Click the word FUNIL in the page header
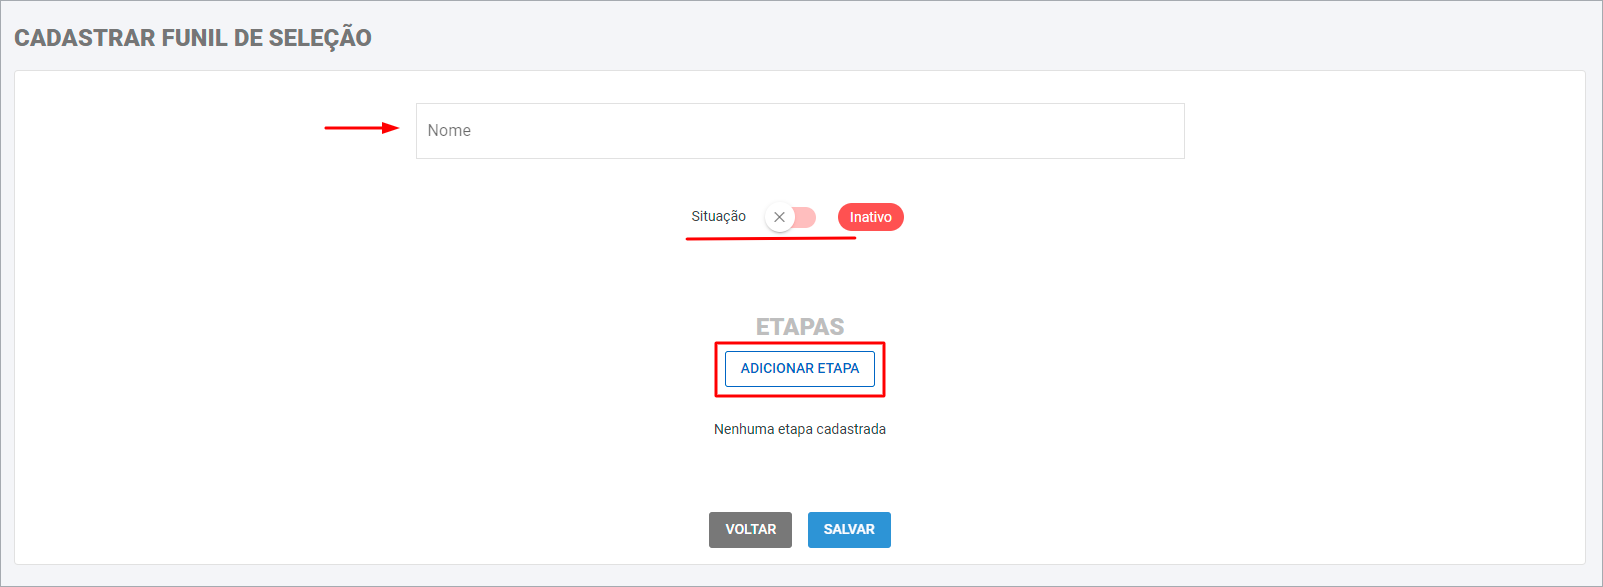 pyautogui.click(x=196, y=38)
